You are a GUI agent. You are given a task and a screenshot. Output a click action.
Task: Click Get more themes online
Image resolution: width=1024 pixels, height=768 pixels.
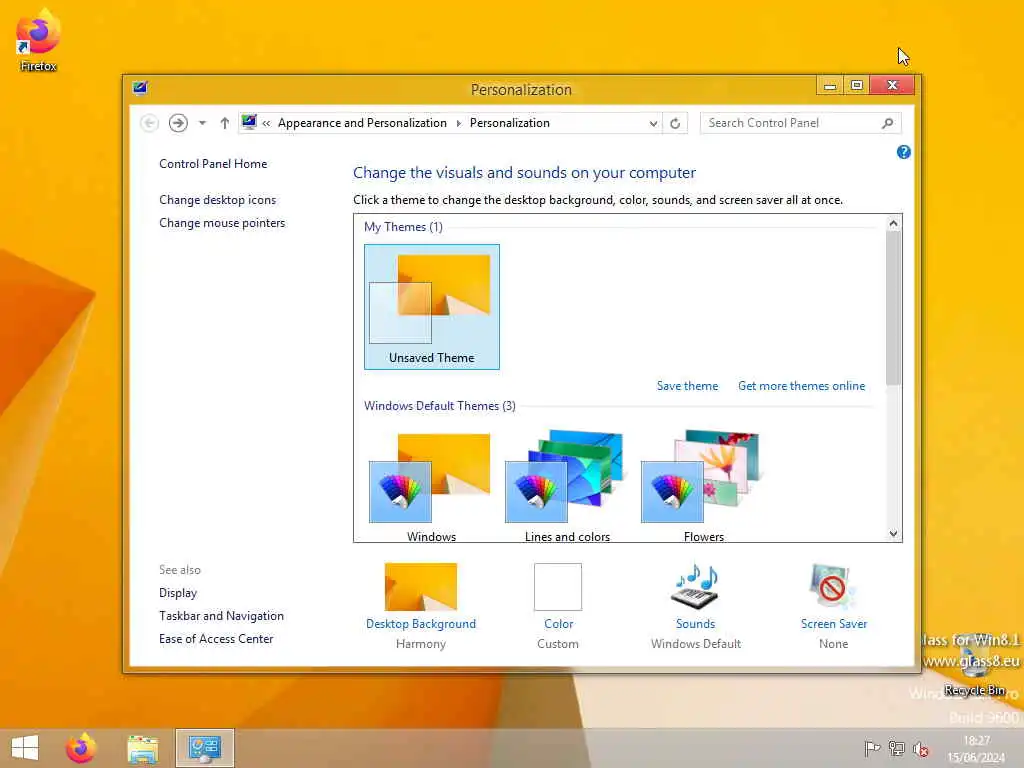click(801, 386)
